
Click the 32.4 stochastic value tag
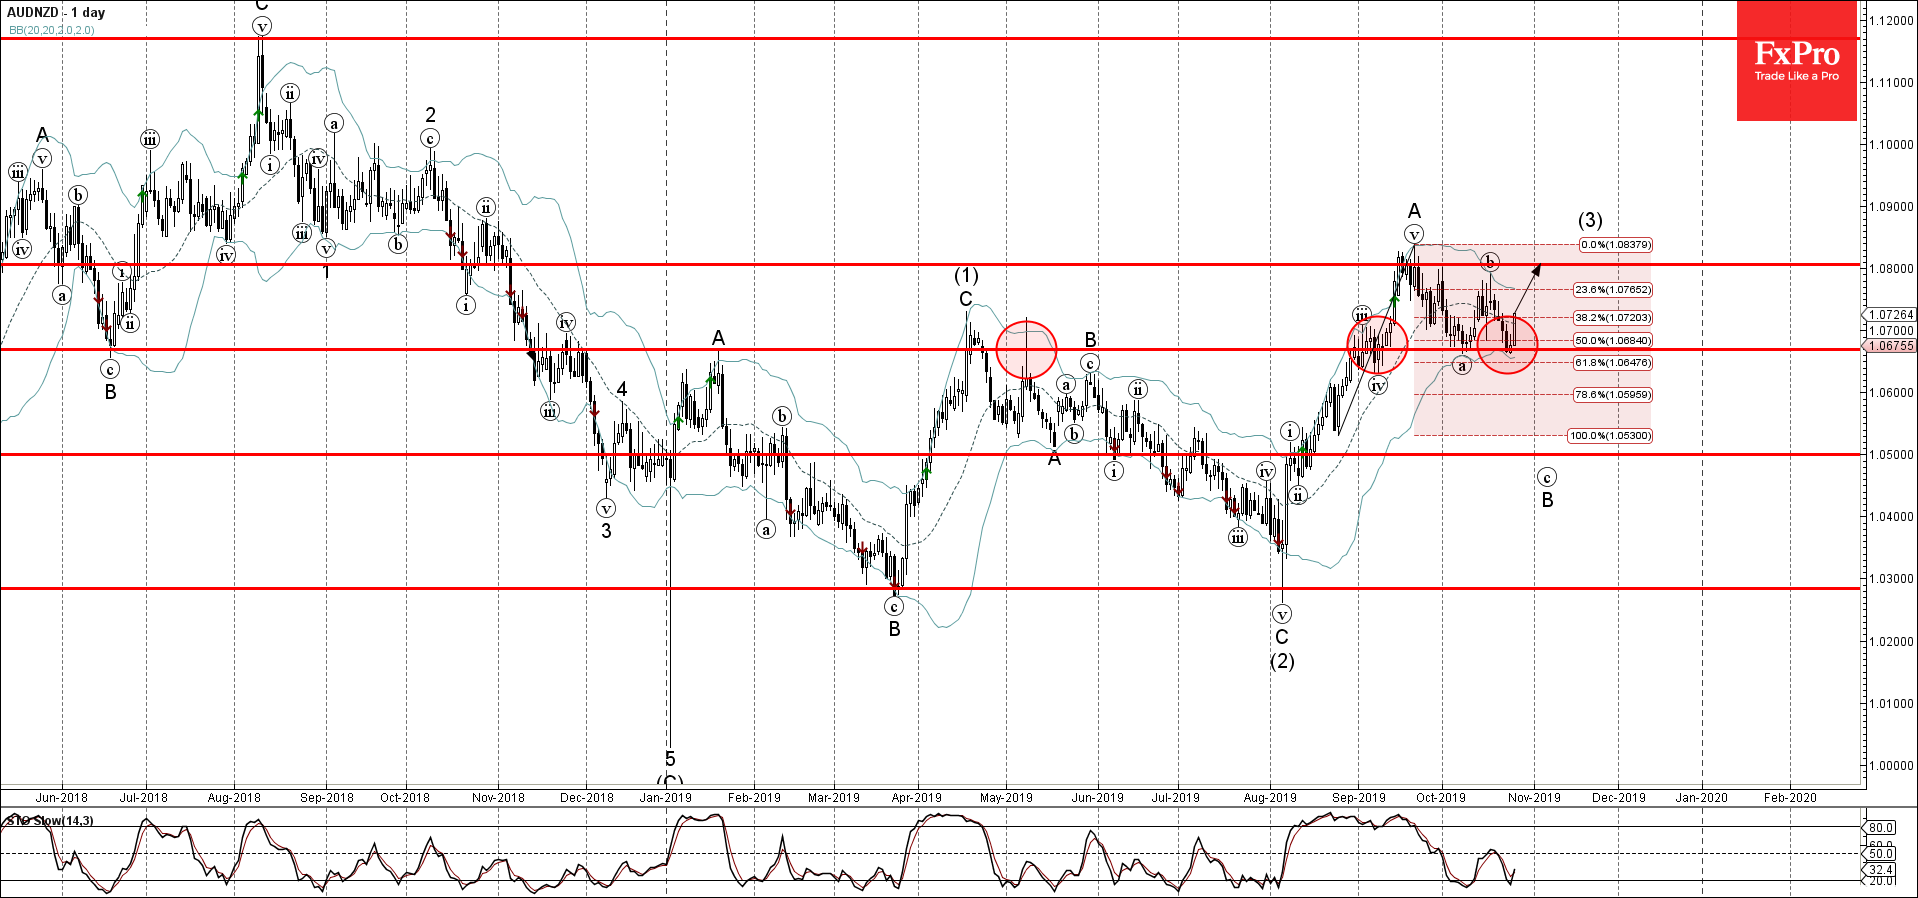click(1880, 870)
